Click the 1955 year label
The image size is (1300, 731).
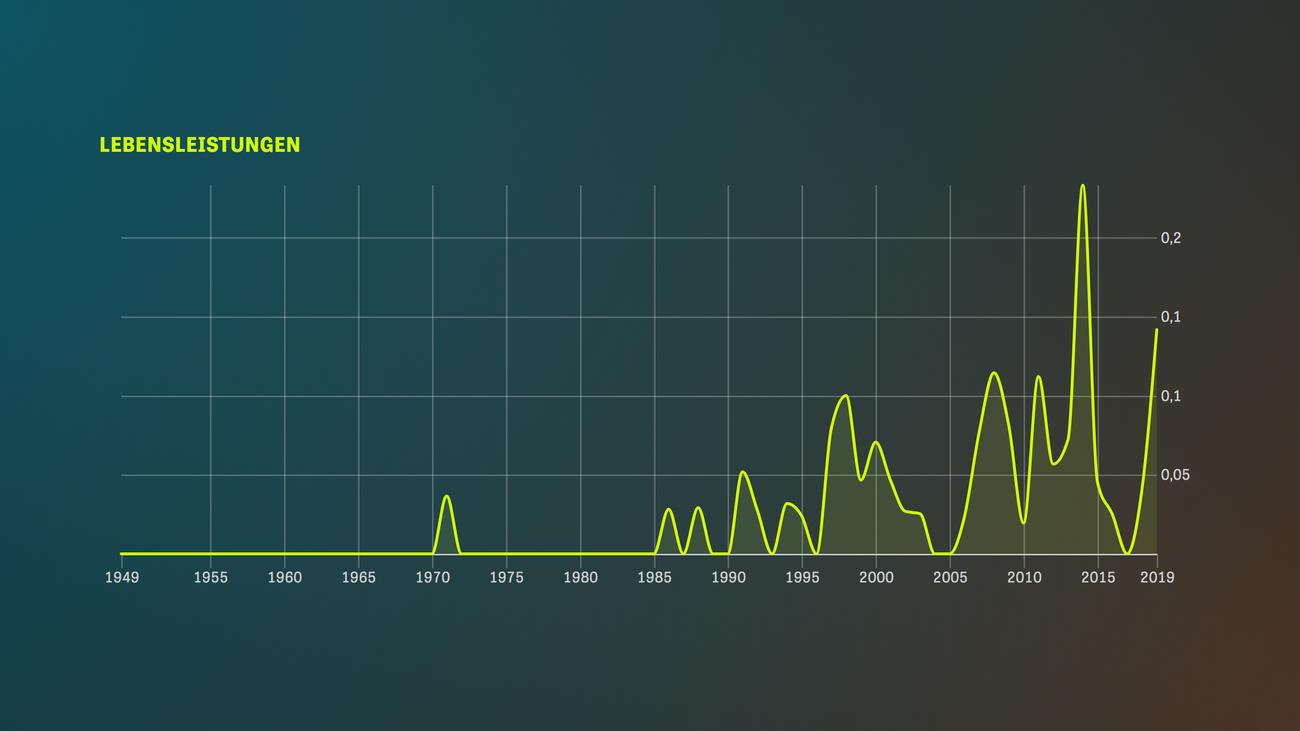coord(210,578)
